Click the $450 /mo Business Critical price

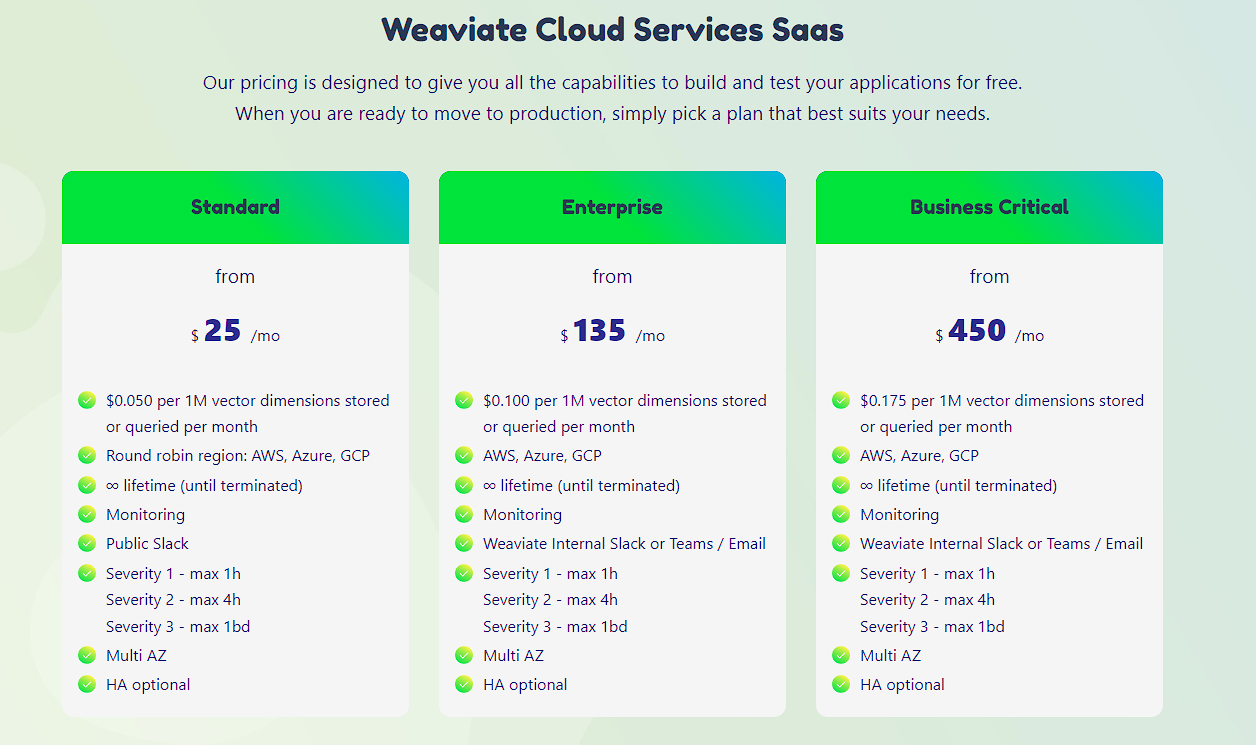(x=989, y=331)
